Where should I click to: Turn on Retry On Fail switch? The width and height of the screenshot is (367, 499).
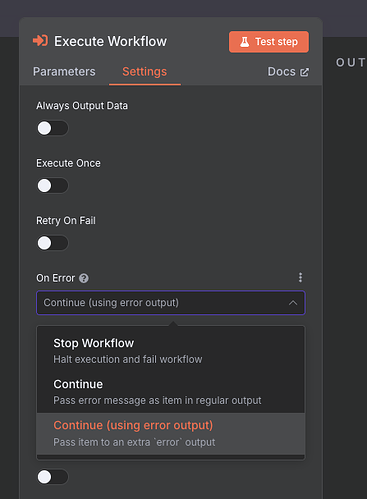point(52,243)
